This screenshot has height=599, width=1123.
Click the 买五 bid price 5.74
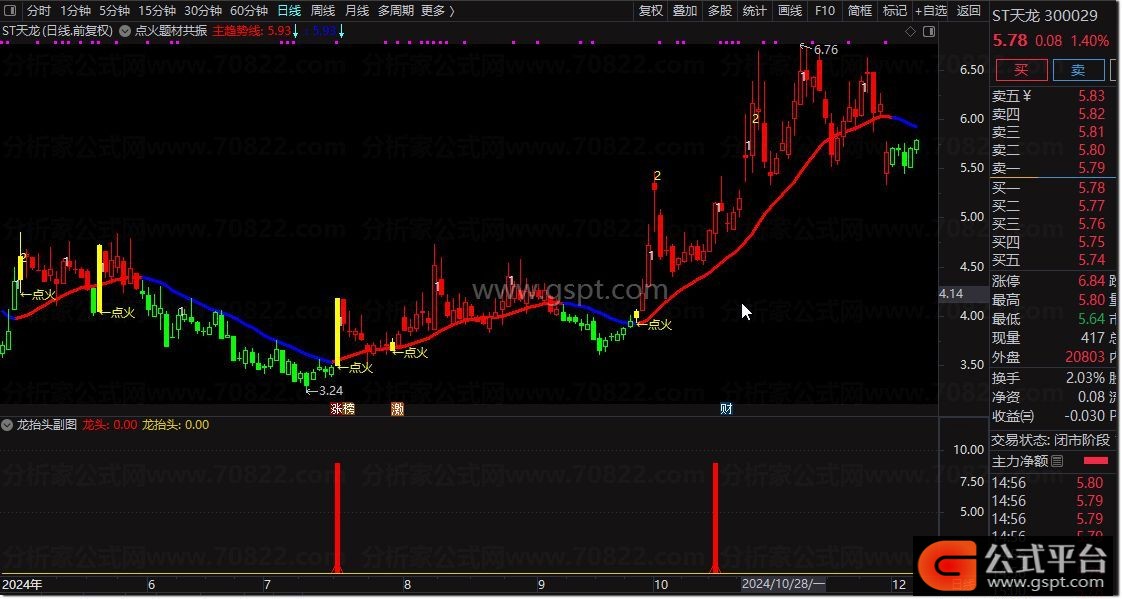tap(1091, 259)
